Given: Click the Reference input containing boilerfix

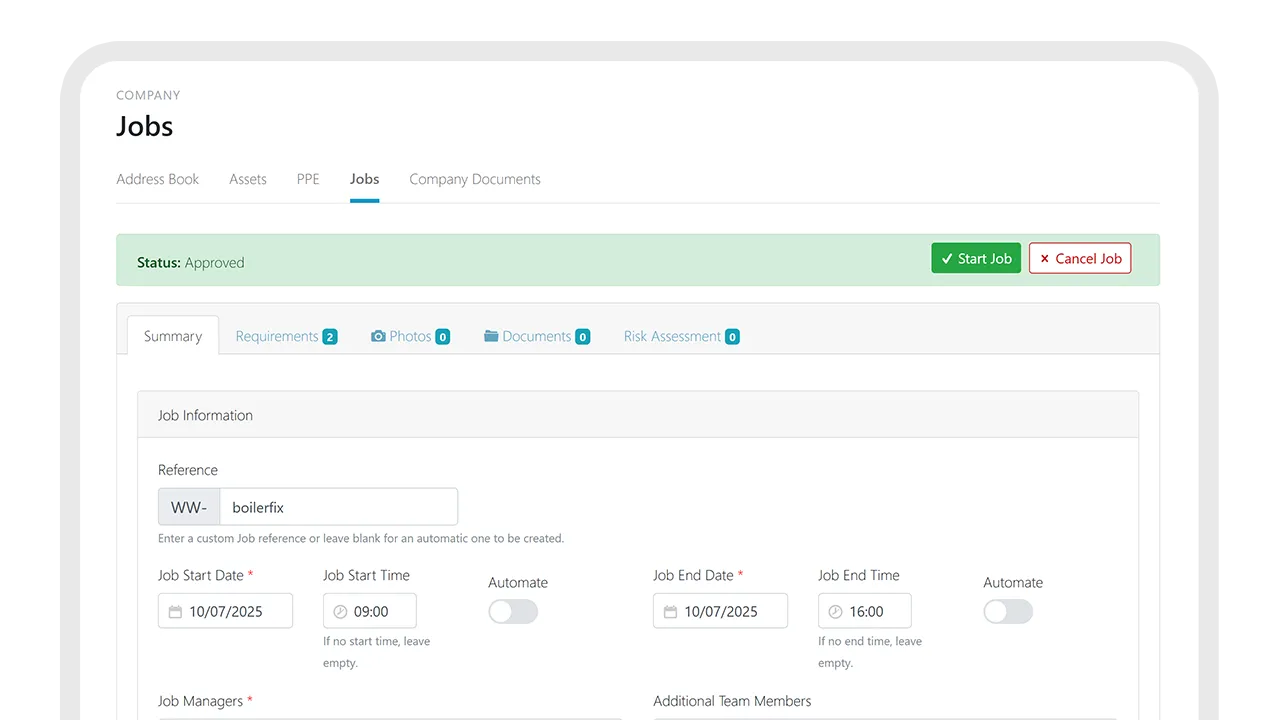Looking at the screenshot, I should [x=339, y=506].
